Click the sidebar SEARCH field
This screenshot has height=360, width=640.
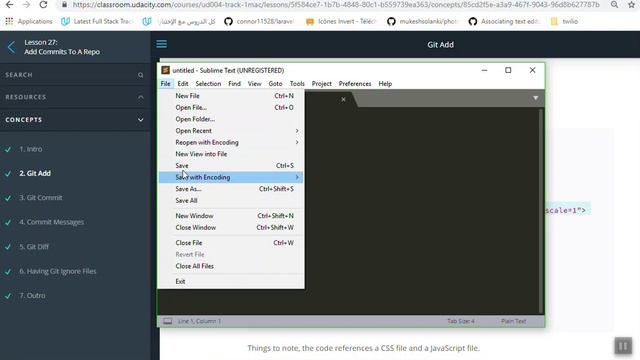click(75, 75)
